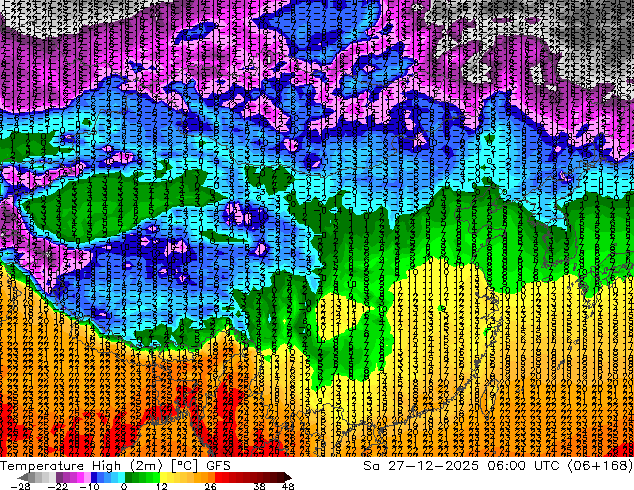
Task: Click the '38' legend scale value
Action: click(259, 486)
